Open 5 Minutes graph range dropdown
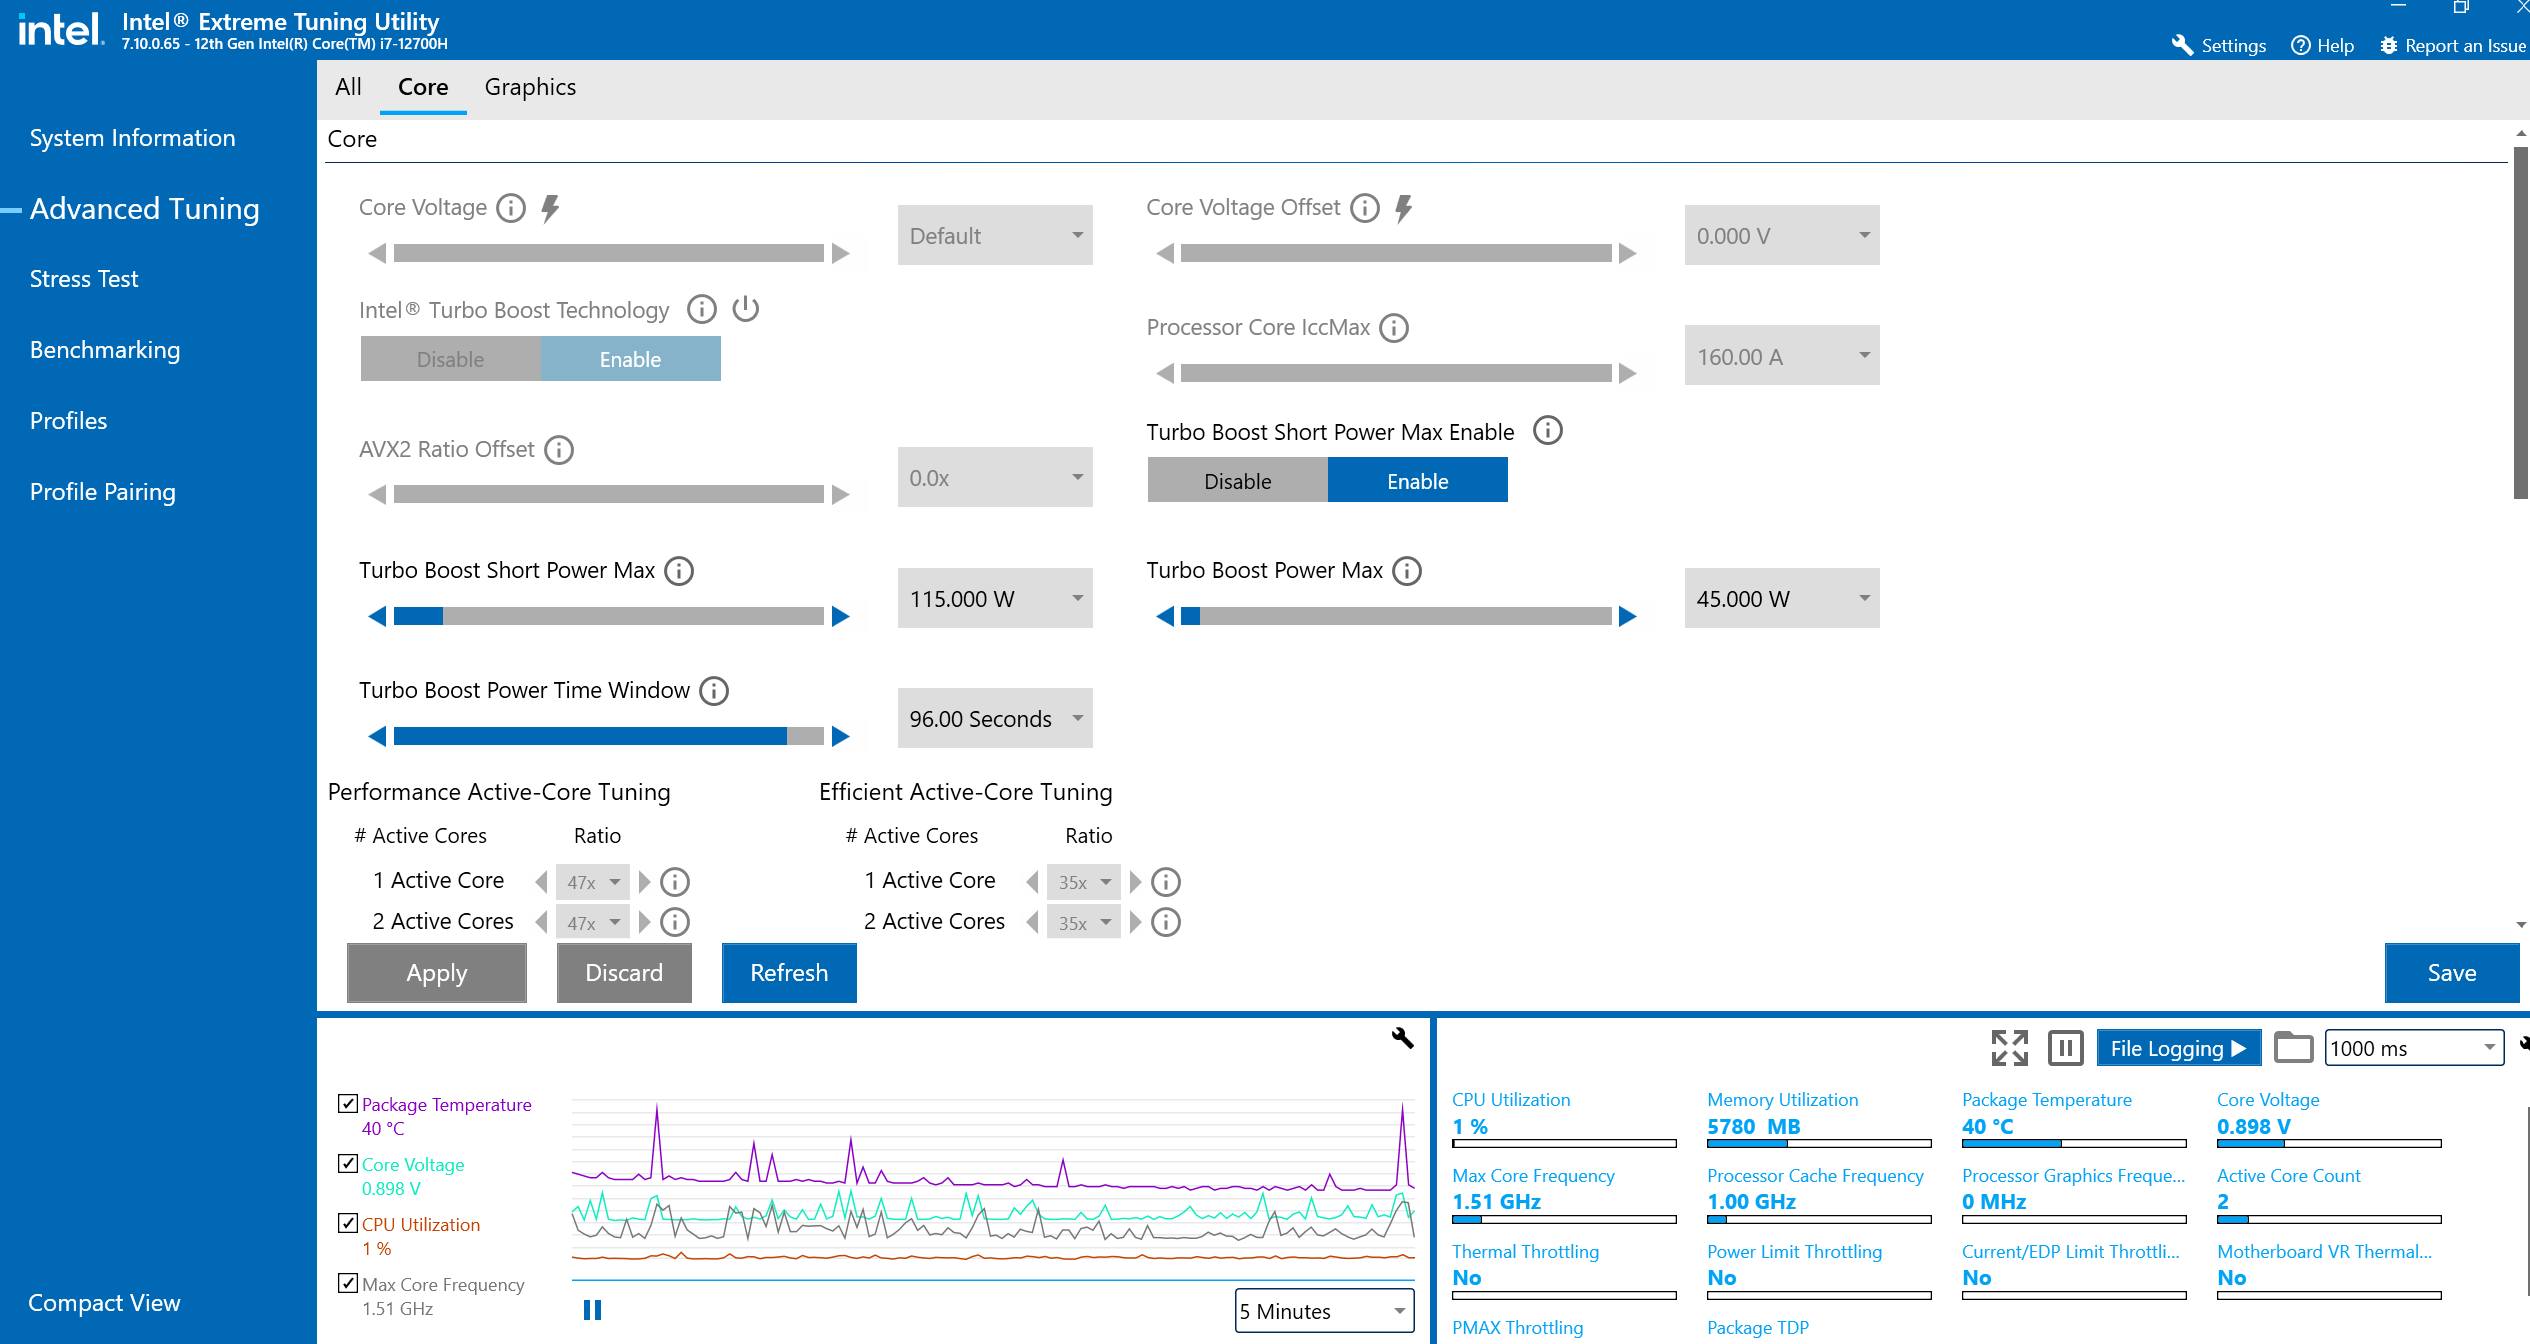This screenshot has height=1344, width=2530. [x=1325, y=1311]
